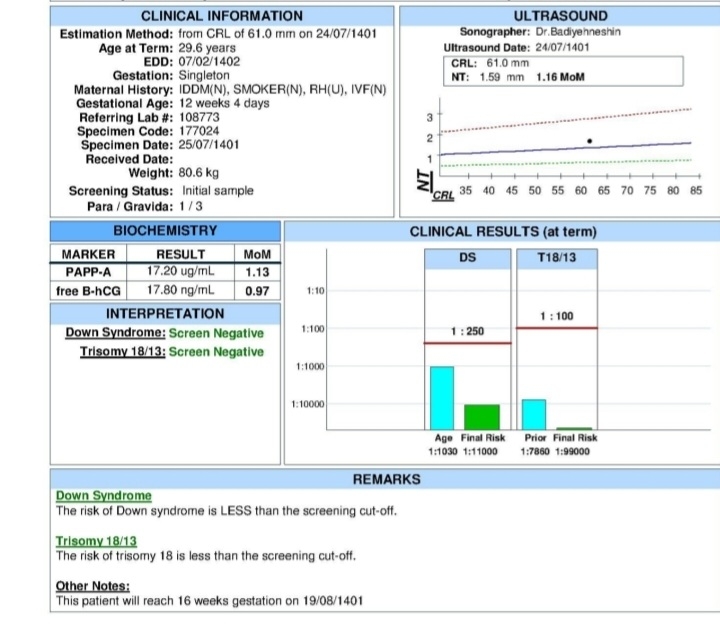
Task: Click the DS column header in results chart
Action: point(467,257)
